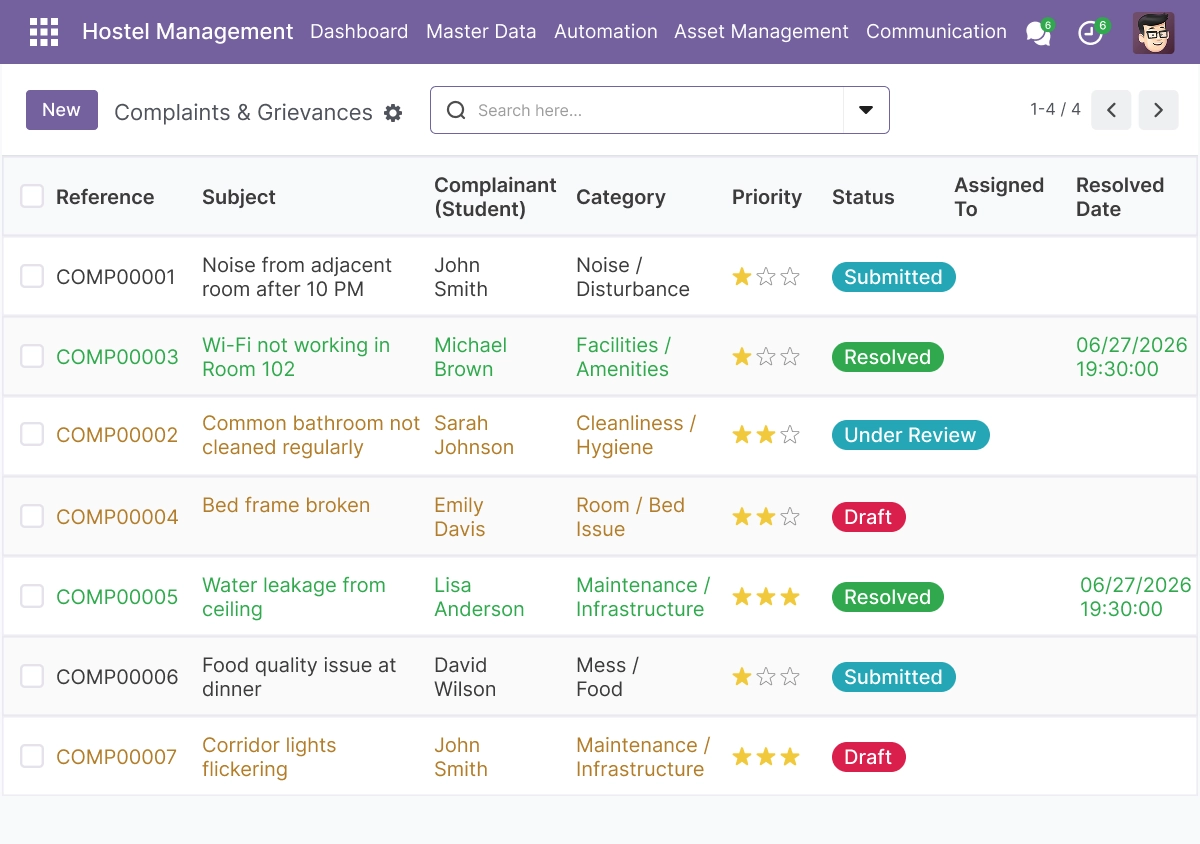This screenshot has height=844, width=1200.
Task: Click the Complaints & Grievances breadcrumb title
Action: (x=243, y=113)
